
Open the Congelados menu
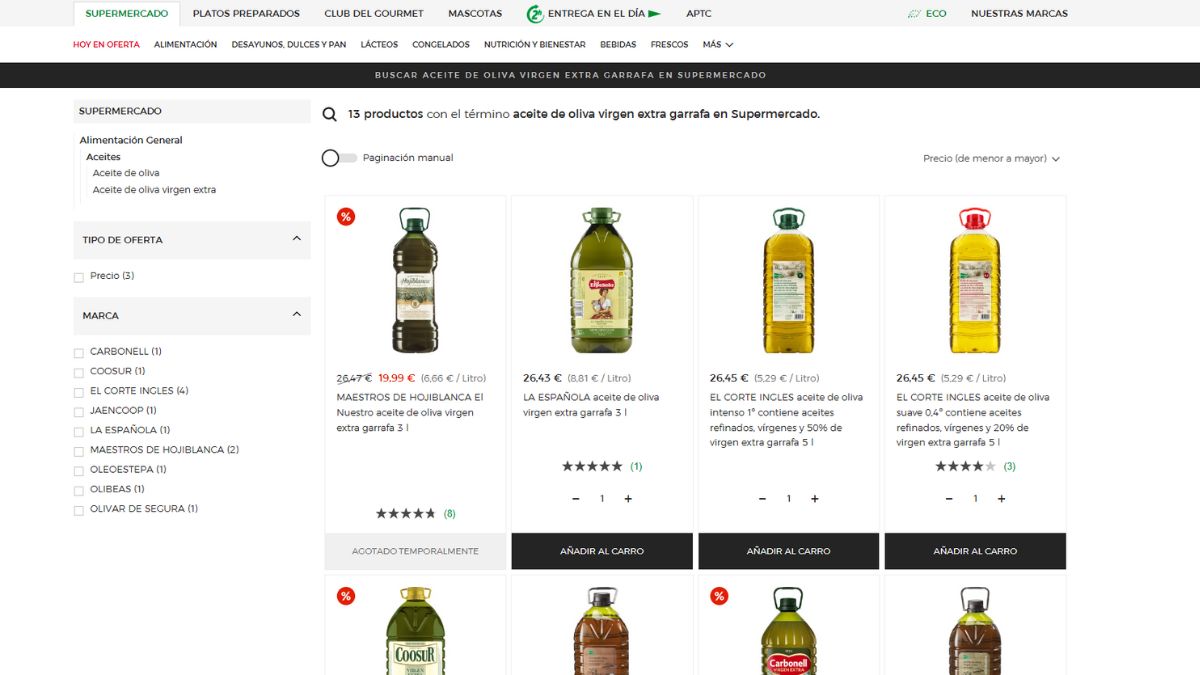(441, 45)
